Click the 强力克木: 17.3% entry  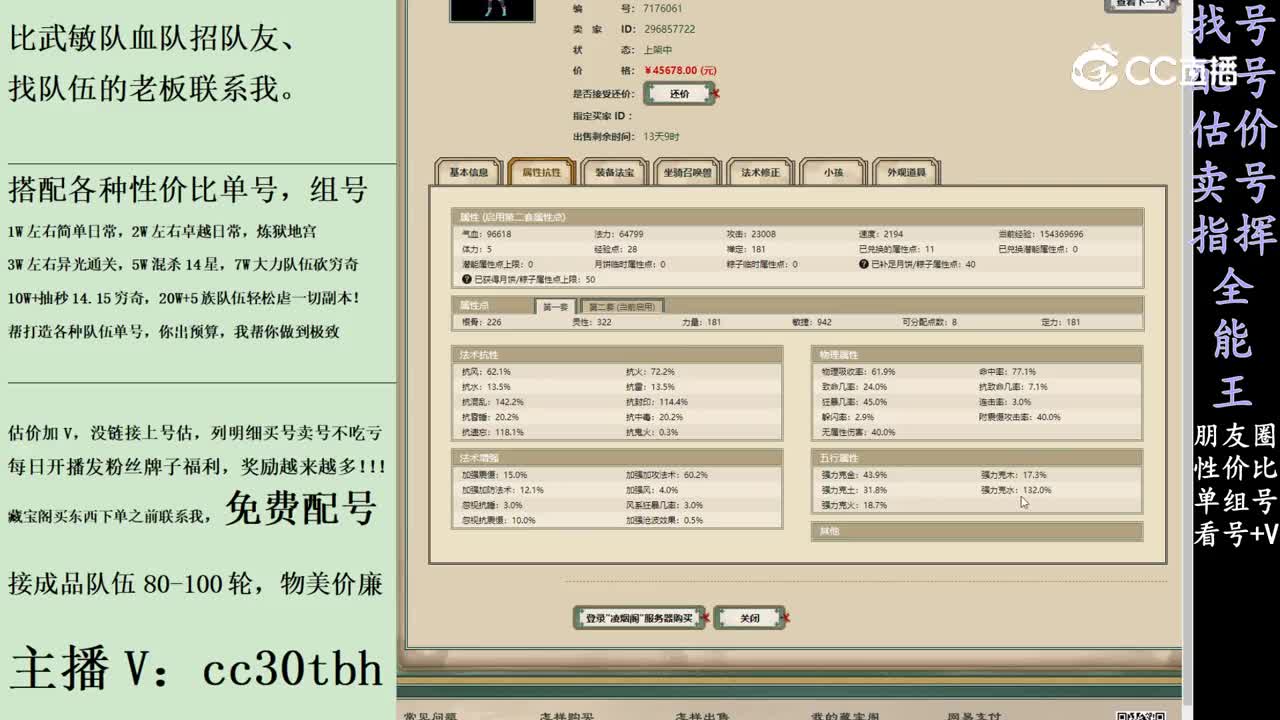point(1013,475)
